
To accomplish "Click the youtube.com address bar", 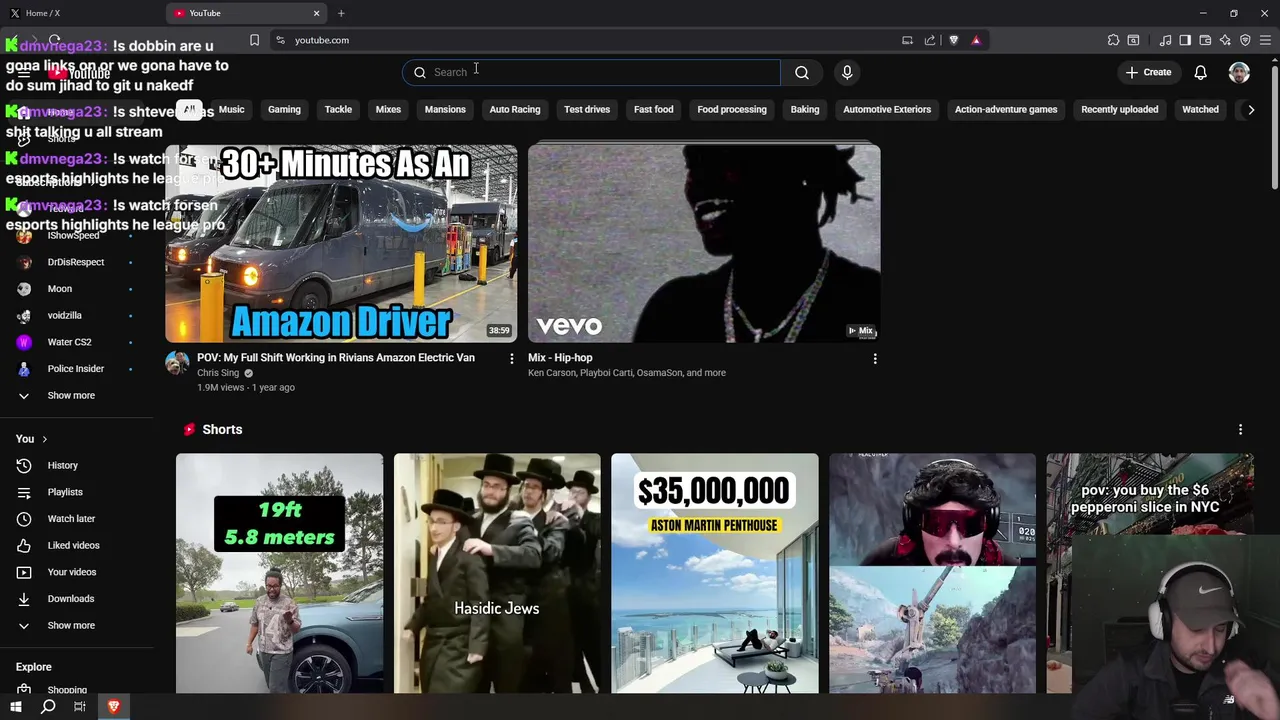I will [x=590, y=40].
